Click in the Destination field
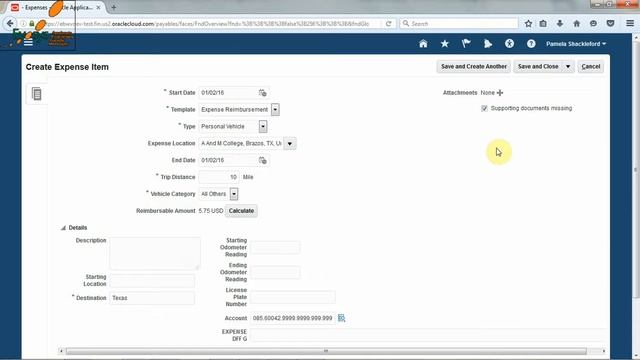 coord(152,298)
